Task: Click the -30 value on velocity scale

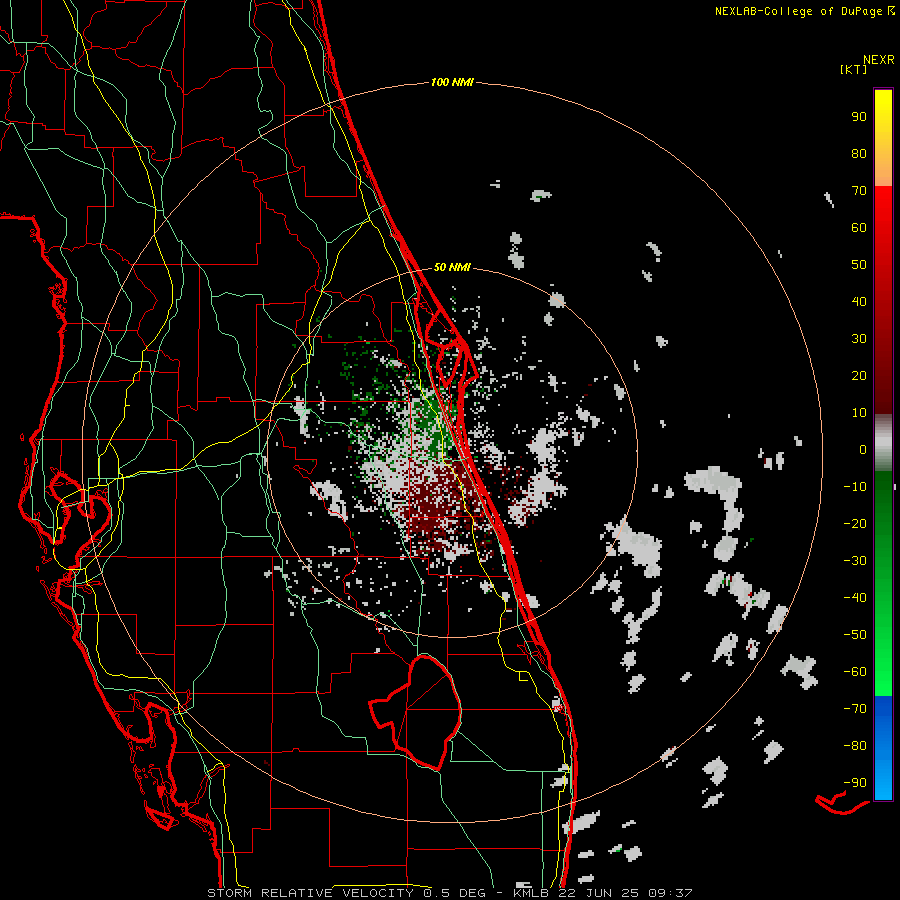Action: click(855, 561)
